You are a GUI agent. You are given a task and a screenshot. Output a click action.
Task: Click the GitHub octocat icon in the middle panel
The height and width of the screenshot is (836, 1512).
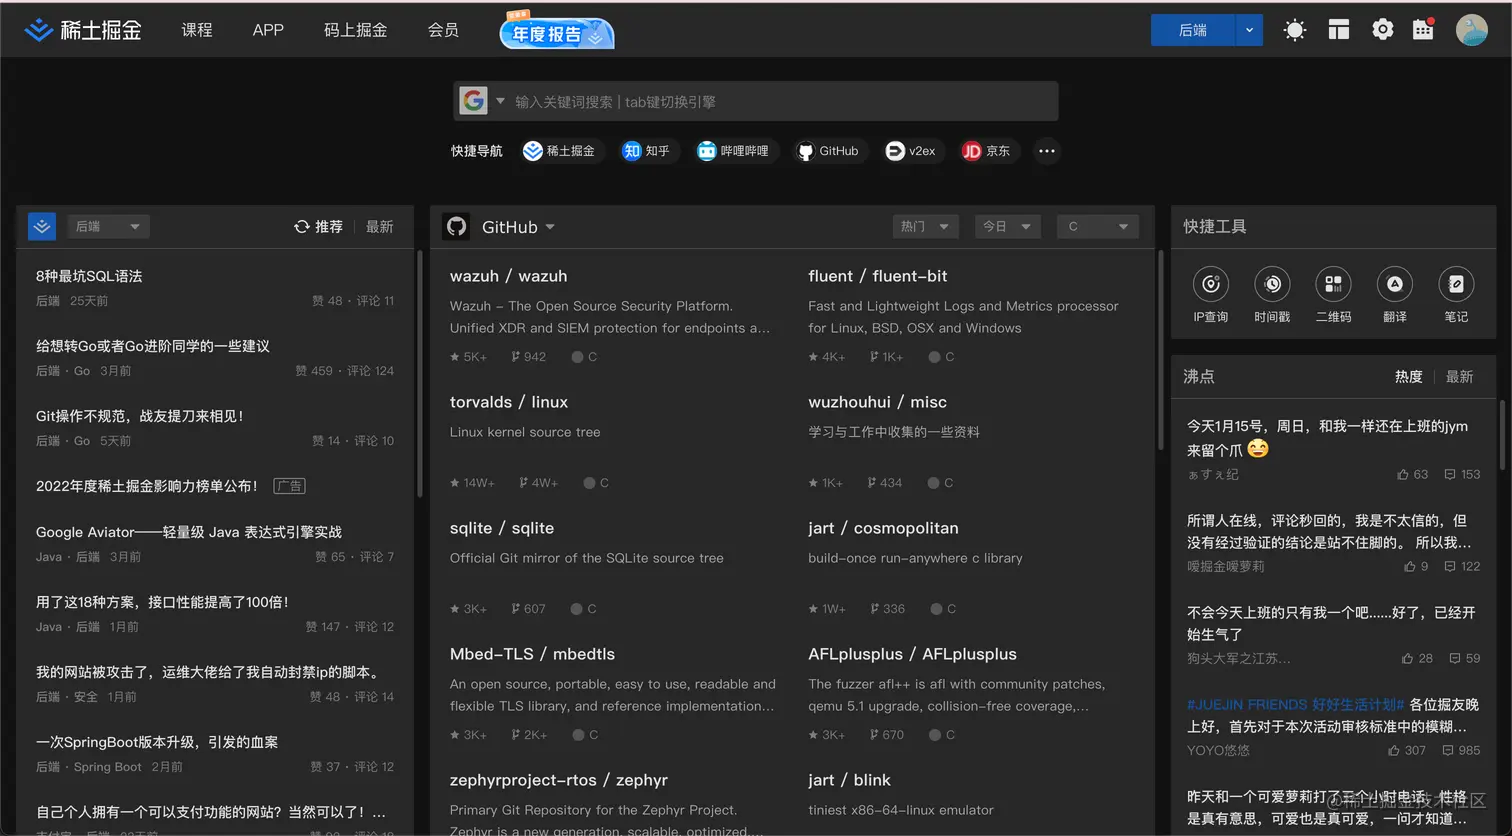coord(457,227)
